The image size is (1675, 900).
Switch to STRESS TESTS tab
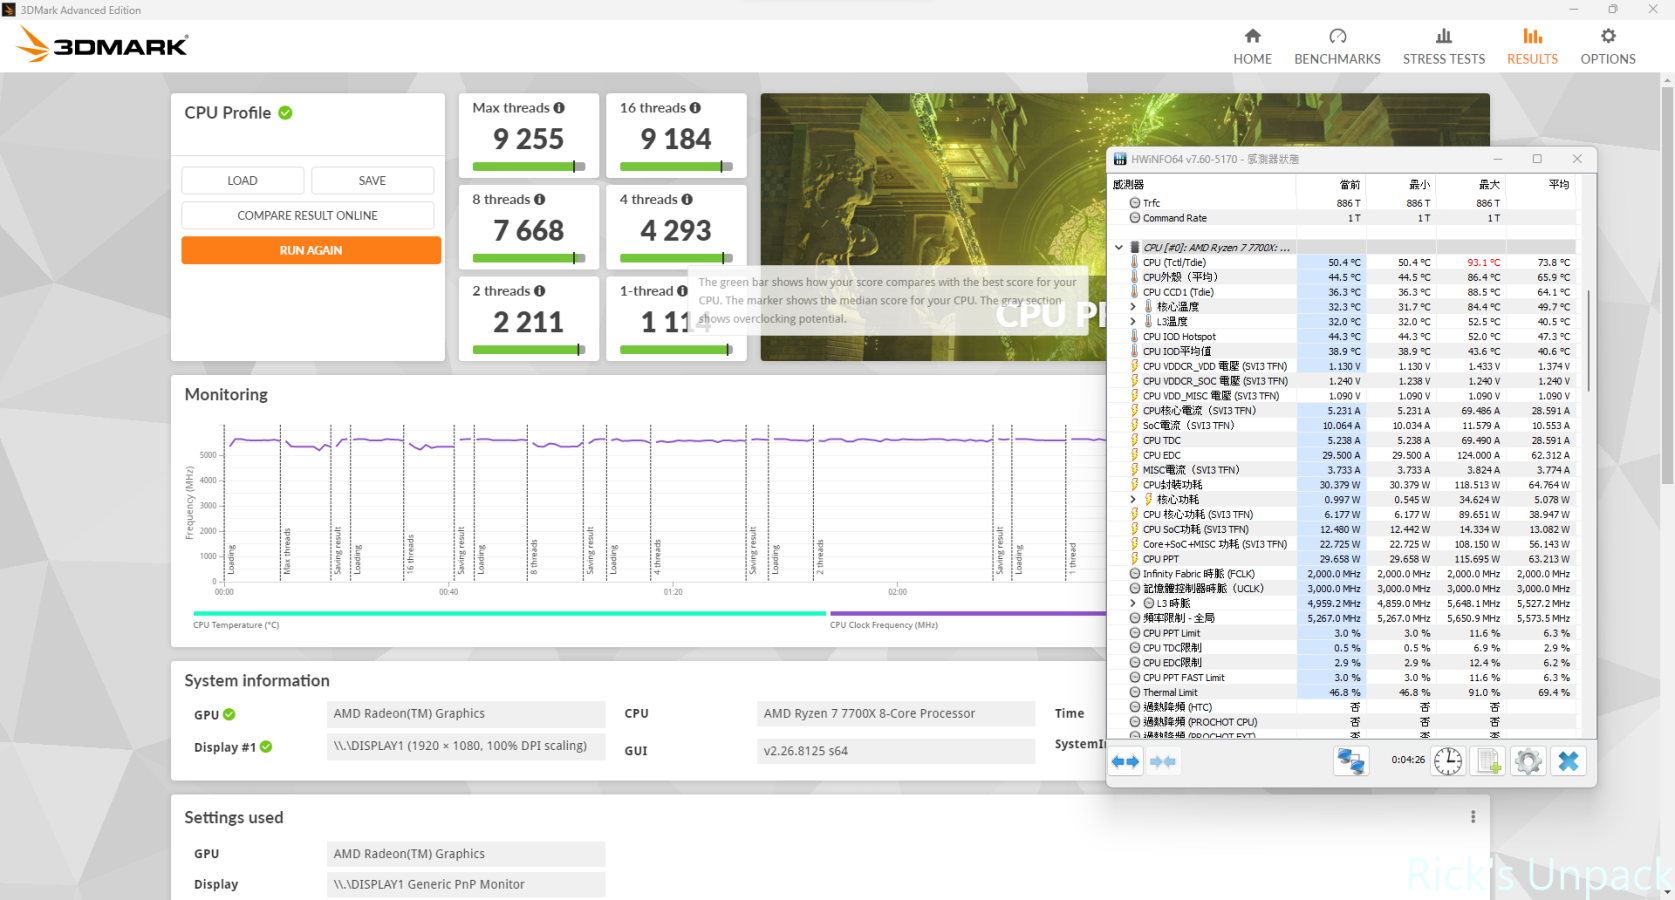(1443, 47)
